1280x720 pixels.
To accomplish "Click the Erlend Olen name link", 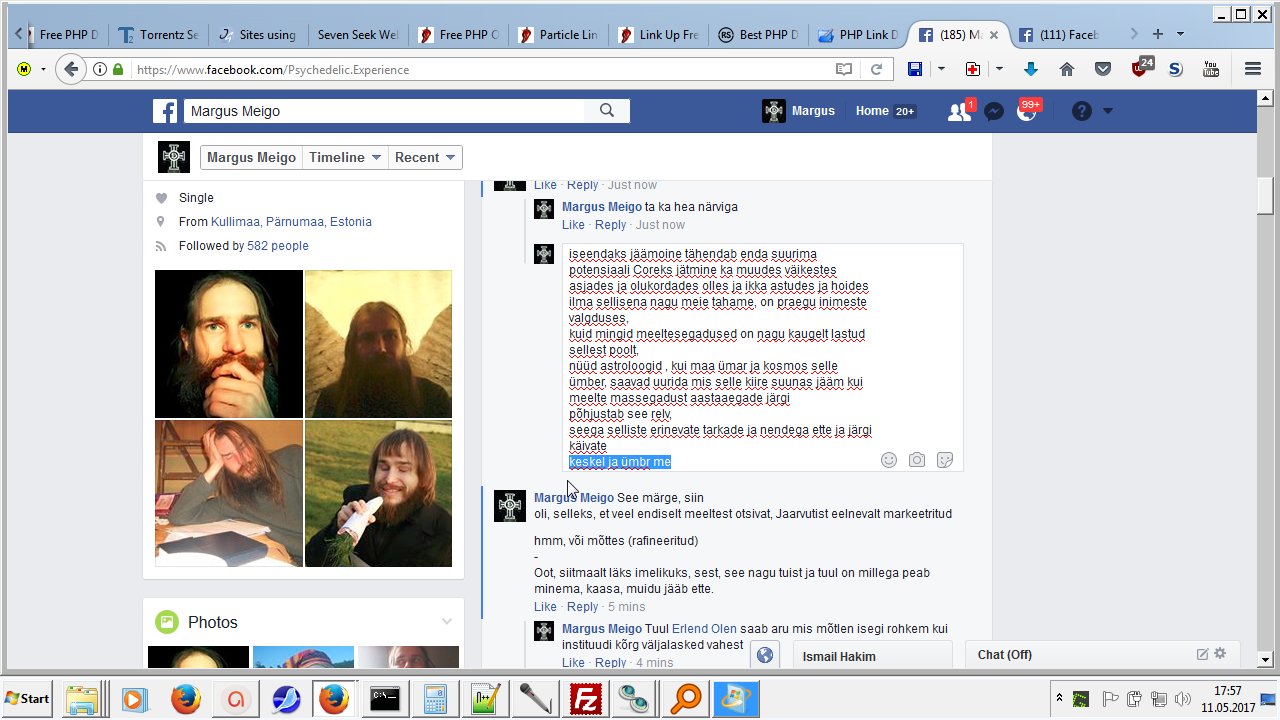I will (704, 629).
